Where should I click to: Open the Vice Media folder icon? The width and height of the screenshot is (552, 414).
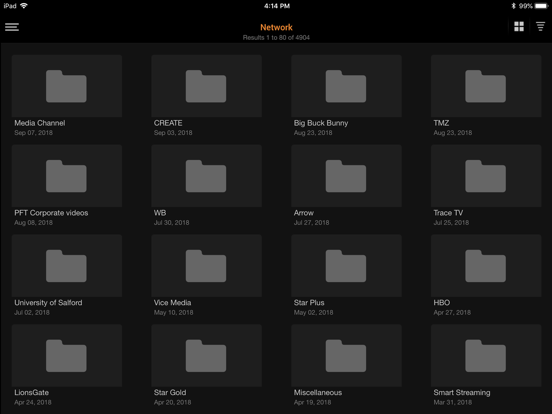pos(206,266)
